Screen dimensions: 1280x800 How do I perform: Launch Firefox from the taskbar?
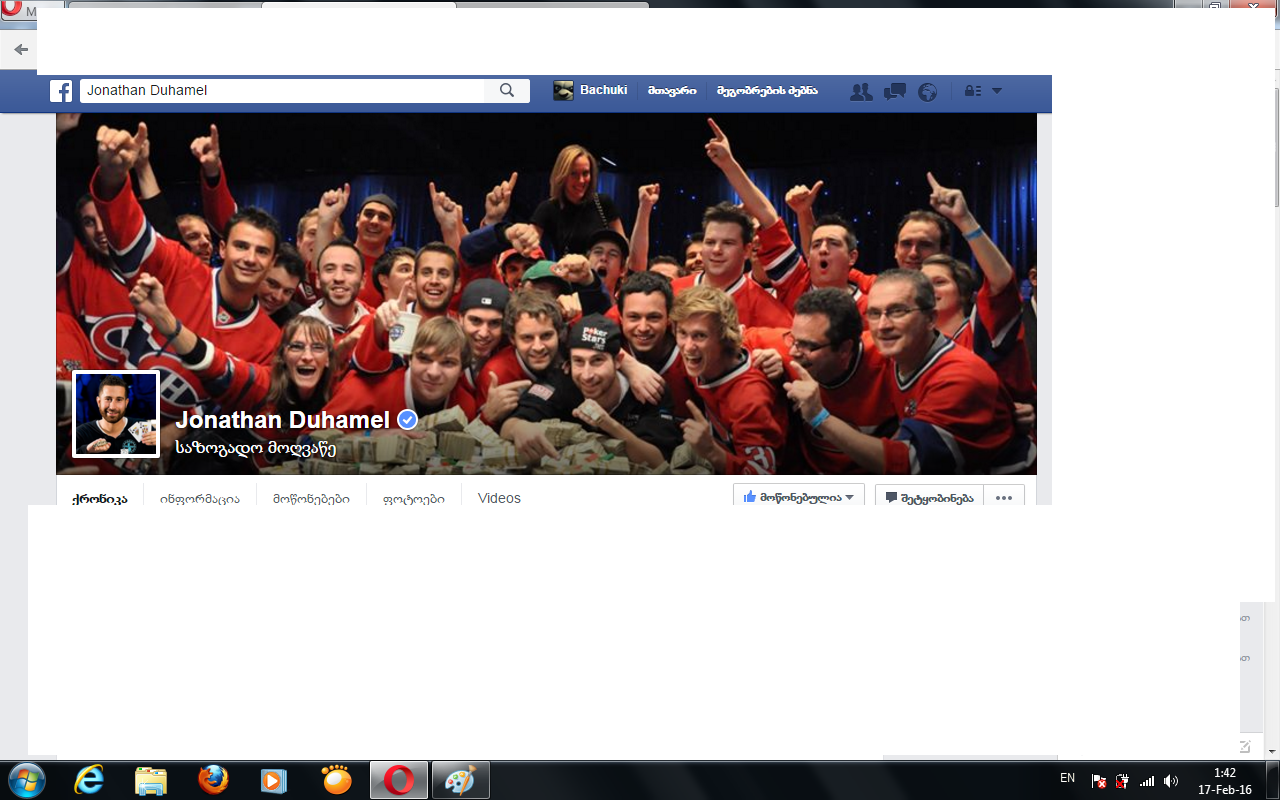tap(213, 779)
